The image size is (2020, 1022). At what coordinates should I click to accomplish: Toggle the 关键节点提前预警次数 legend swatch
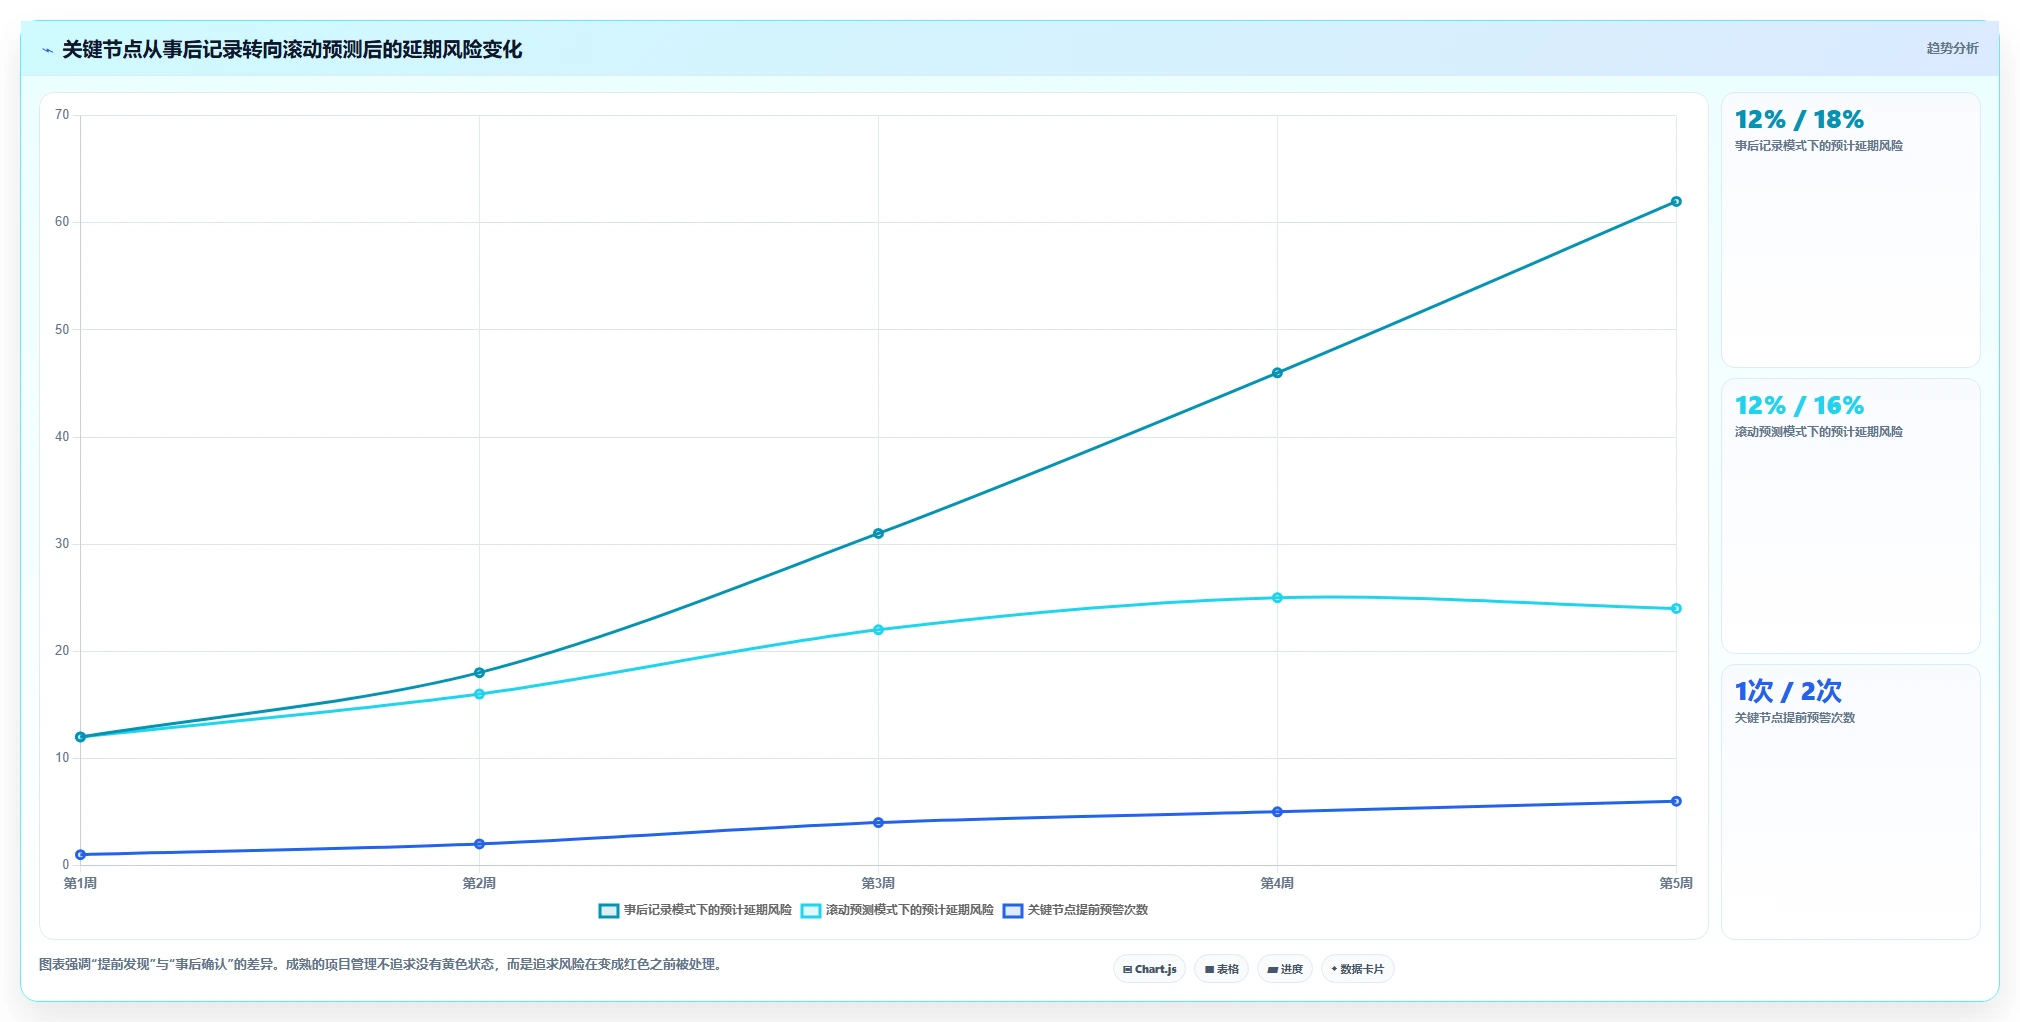[x=1013, y=910]
